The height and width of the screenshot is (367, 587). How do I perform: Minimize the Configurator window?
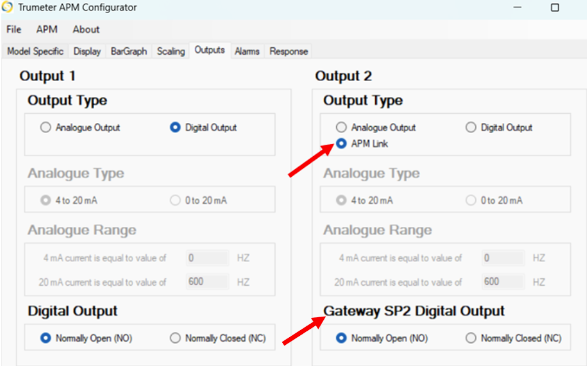pyautogui.click(x=517, y=7)
